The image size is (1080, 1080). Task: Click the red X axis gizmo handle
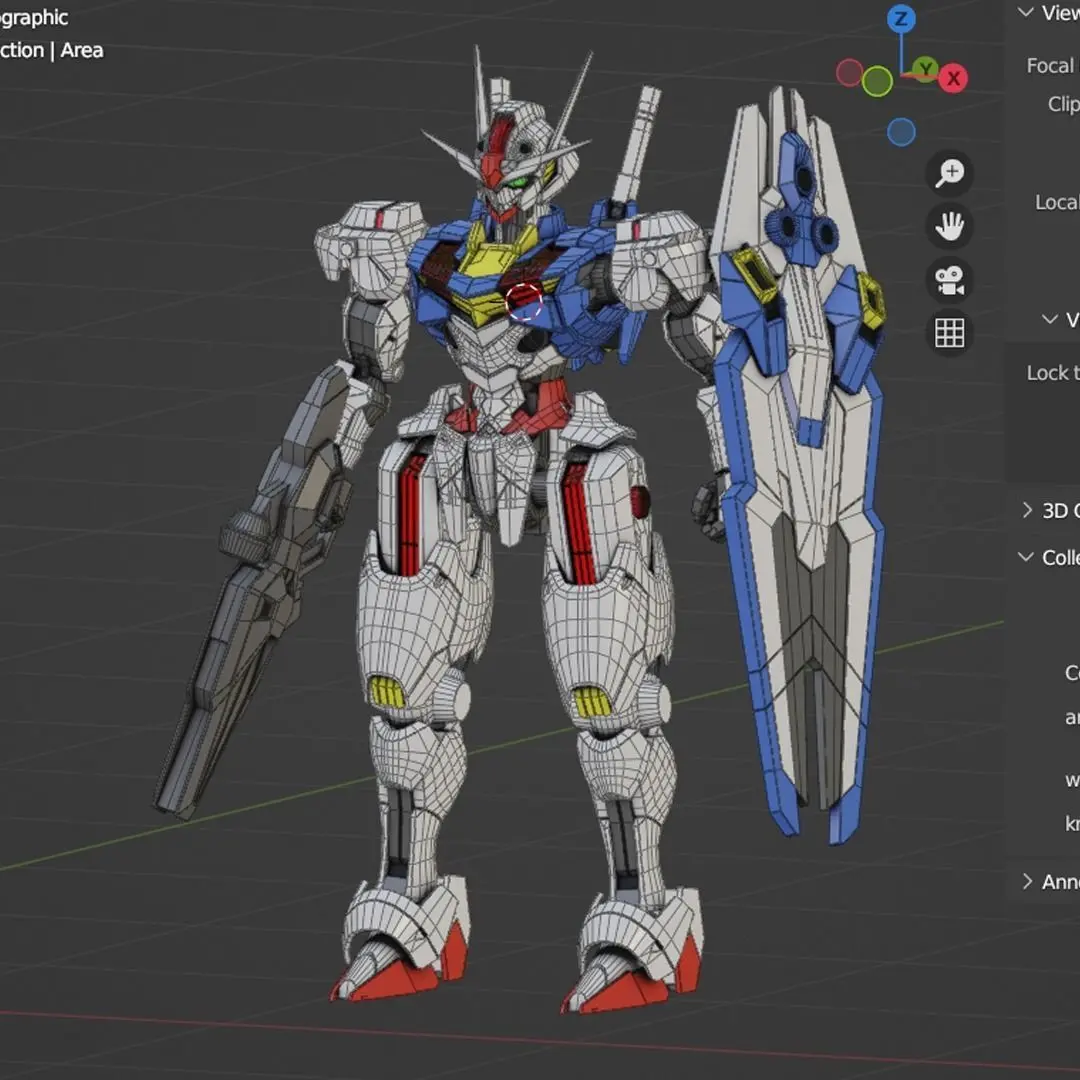click(x=953, y=79)
